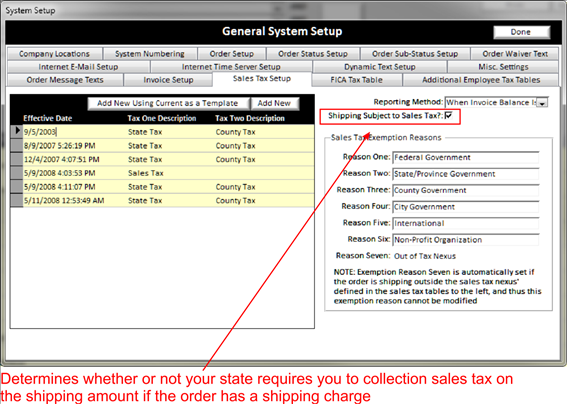Select row marker for 5/9/2008 4:03:53 PM entry
This screenshot has height=404, width=567.
[x=17, y=173]
